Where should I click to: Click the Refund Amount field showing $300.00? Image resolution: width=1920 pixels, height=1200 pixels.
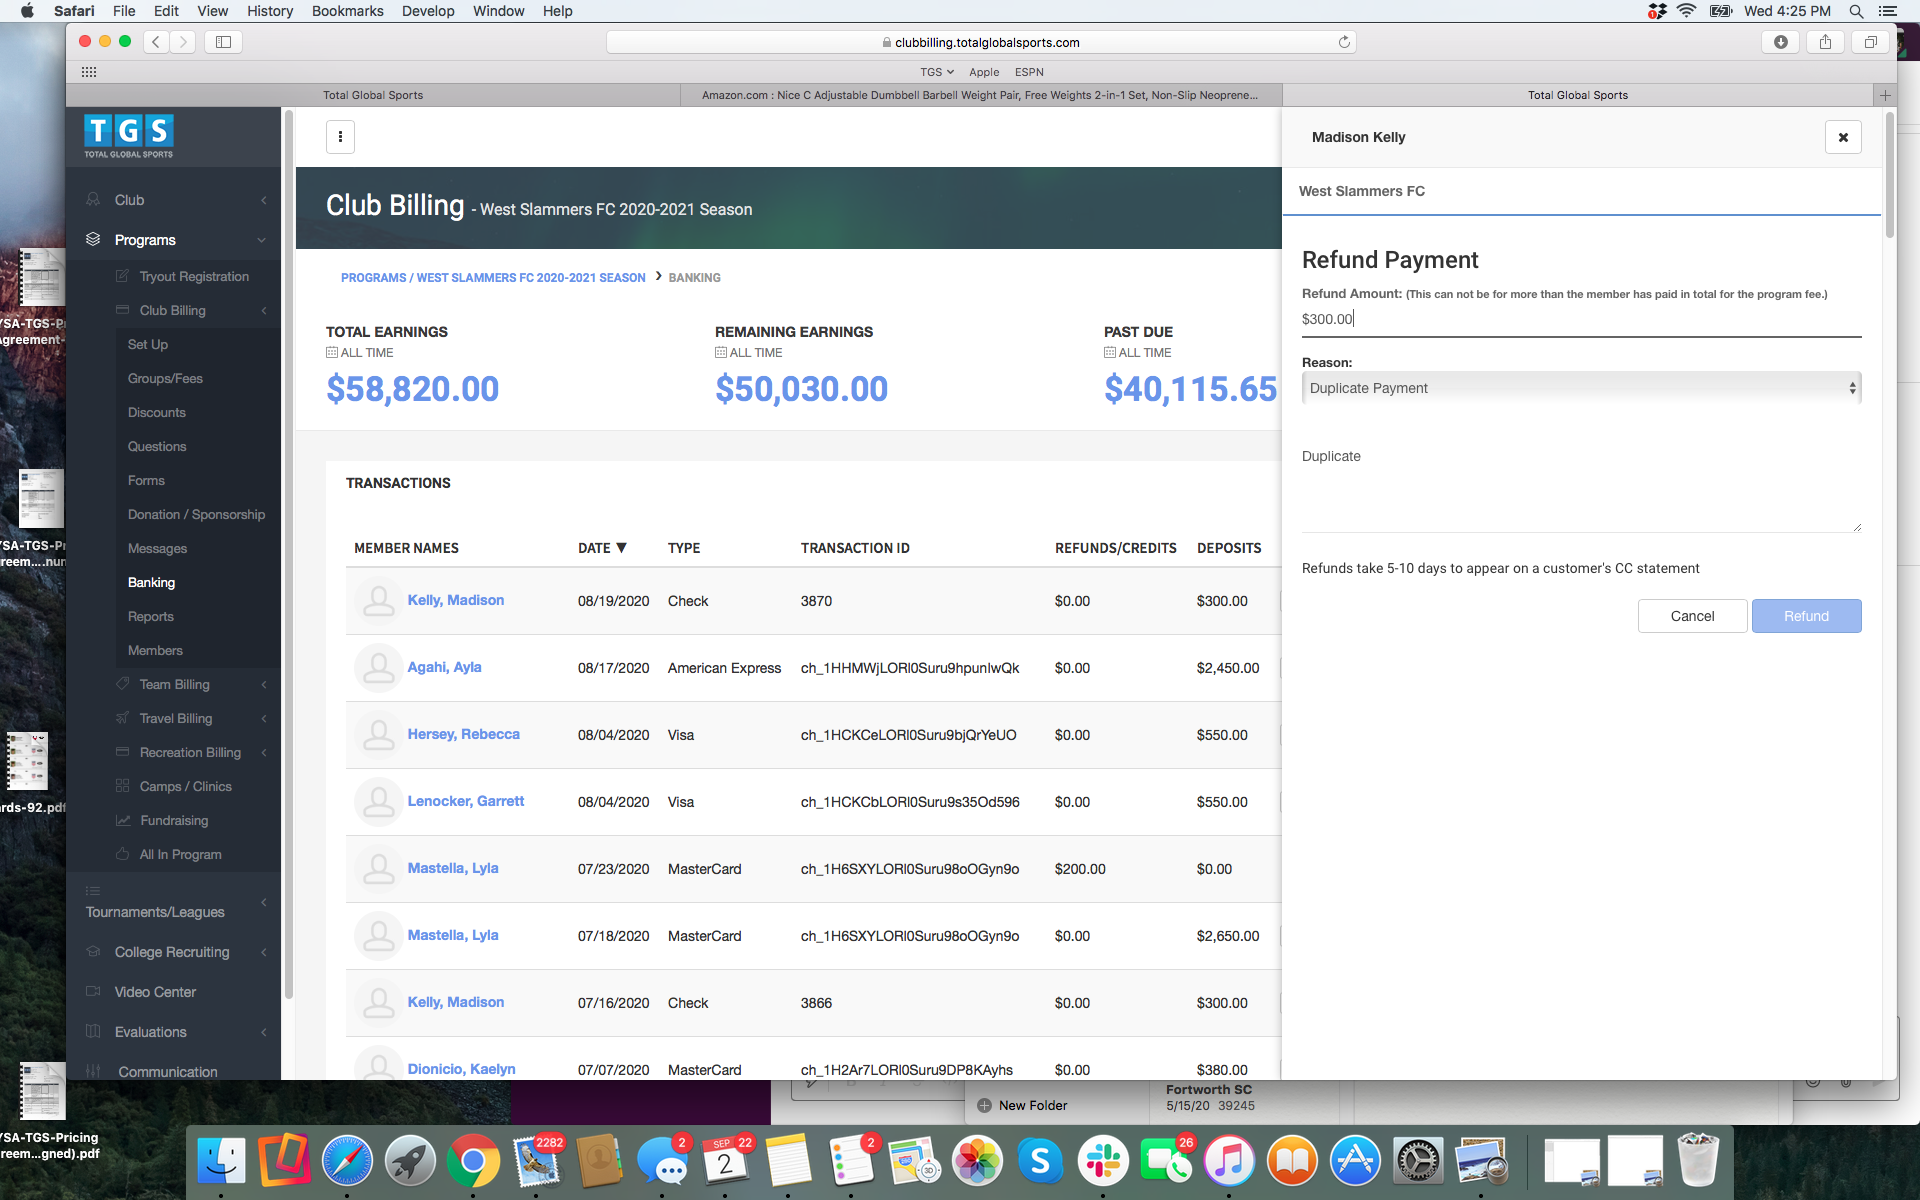1581,320
